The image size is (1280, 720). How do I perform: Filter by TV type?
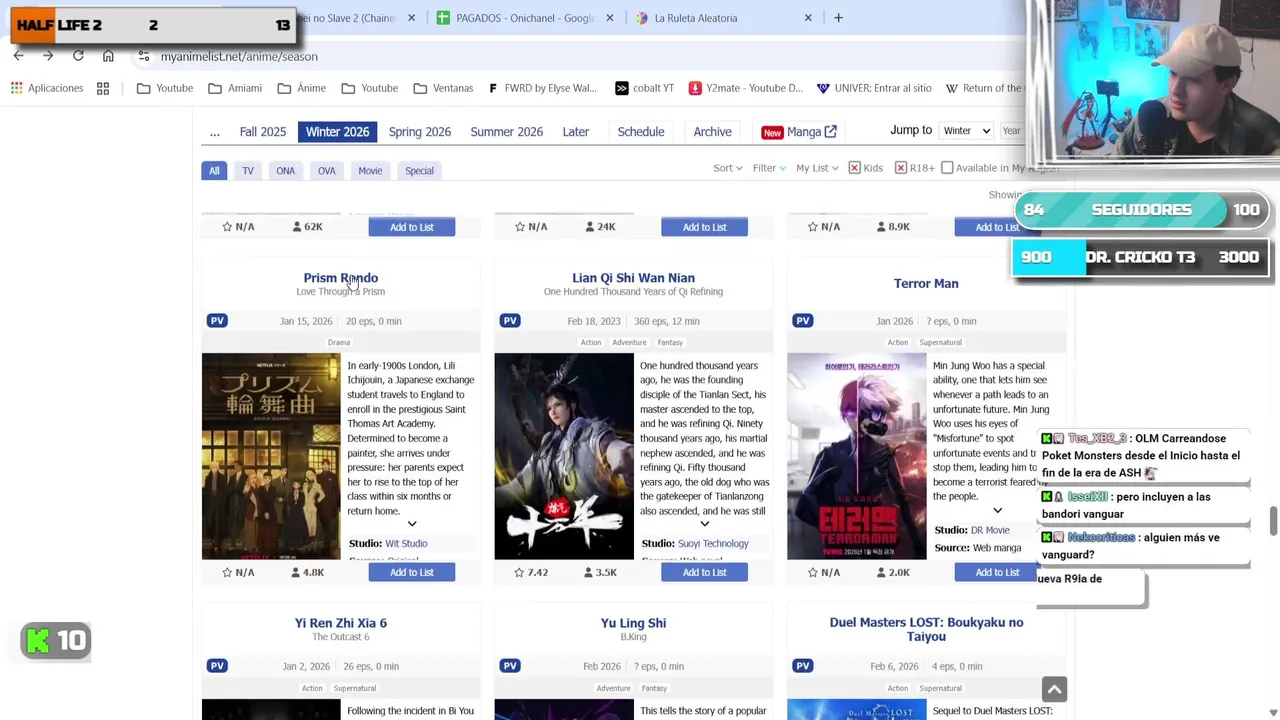(248, 171)
